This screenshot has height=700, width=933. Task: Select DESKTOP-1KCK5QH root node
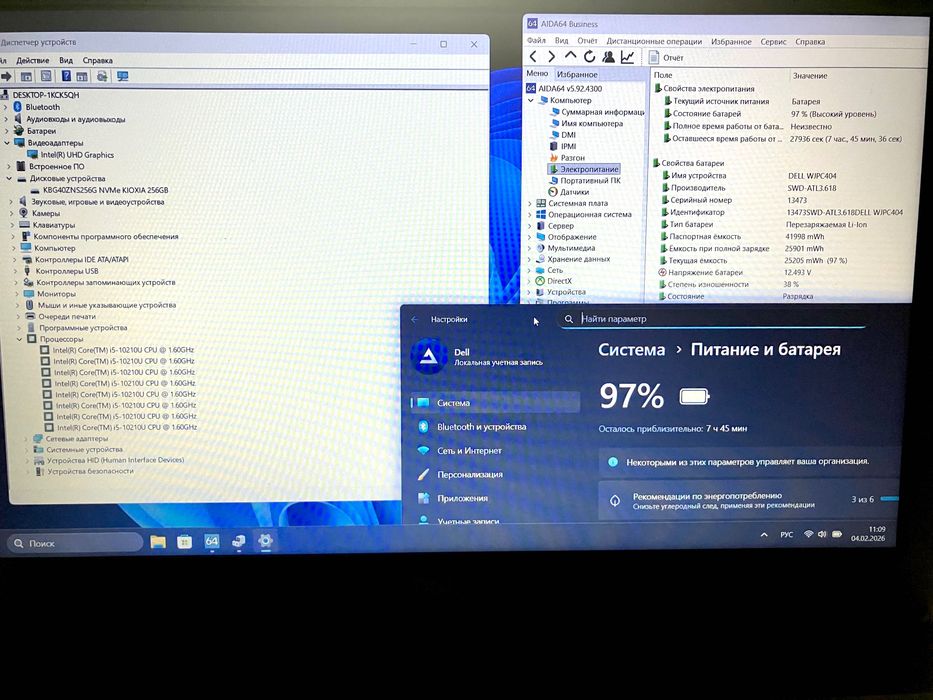[x=40, y=95]
